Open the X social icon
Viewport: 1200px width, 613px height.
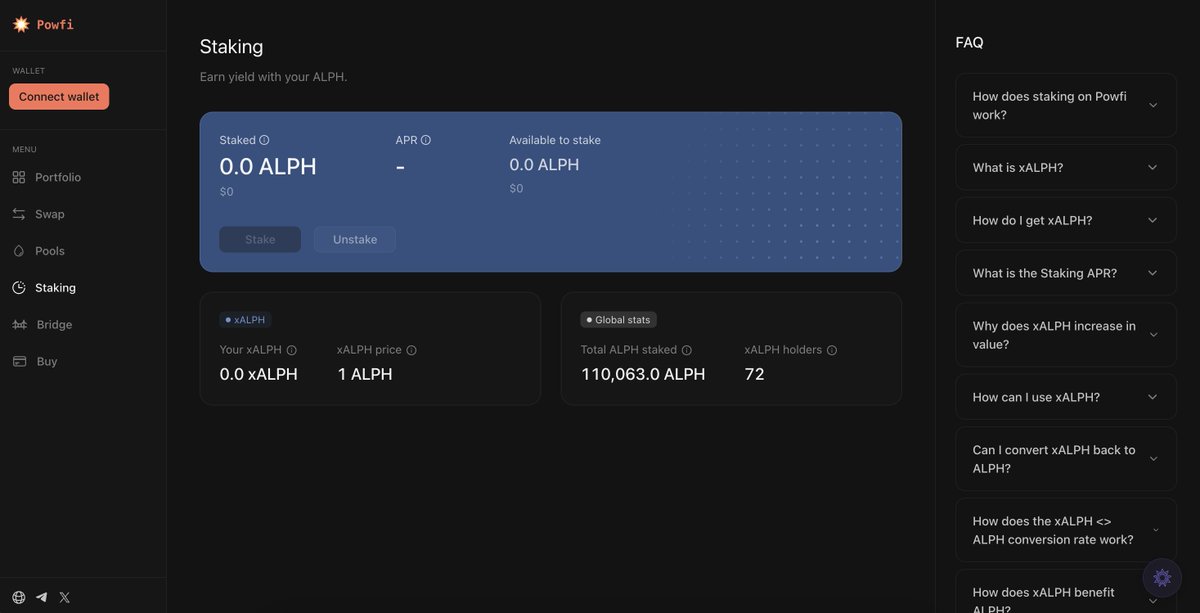coord(65,597)
